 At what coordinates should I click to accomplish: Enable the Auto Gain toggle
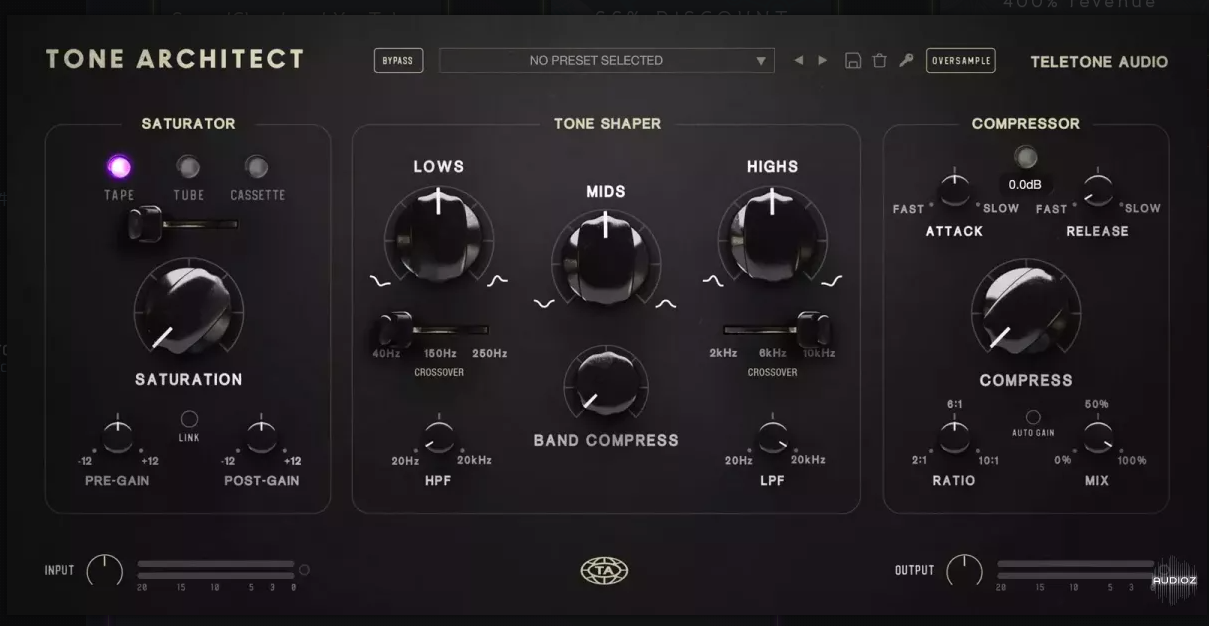pyautogui.click(x=1033, y=417)
